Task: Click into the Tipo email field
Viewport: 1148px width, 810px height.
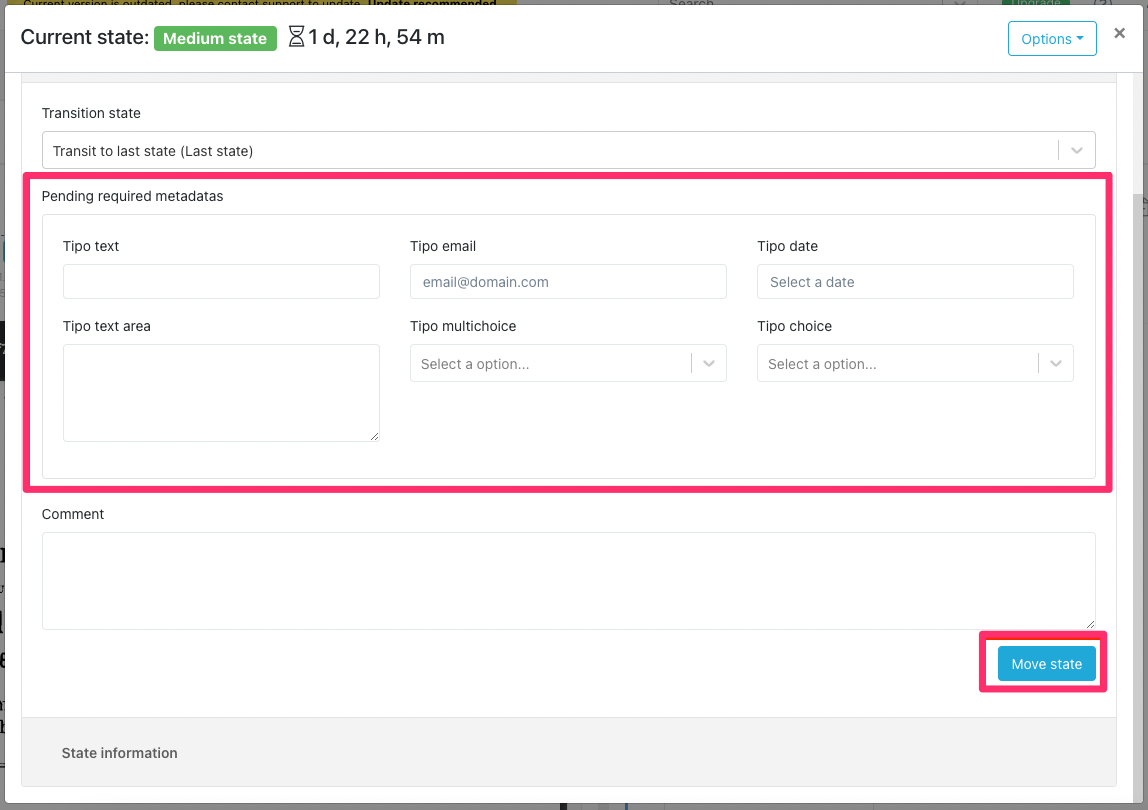Action: point(568,282)
